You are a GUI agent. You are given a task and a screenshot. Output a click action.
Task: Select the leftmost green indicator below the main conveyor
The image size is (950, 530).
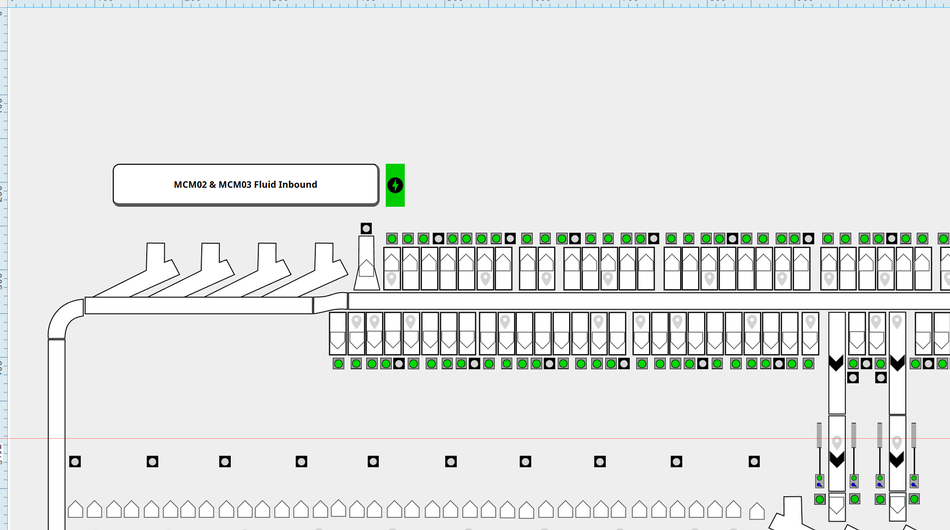pyautogui.click(x=339, y=363)
